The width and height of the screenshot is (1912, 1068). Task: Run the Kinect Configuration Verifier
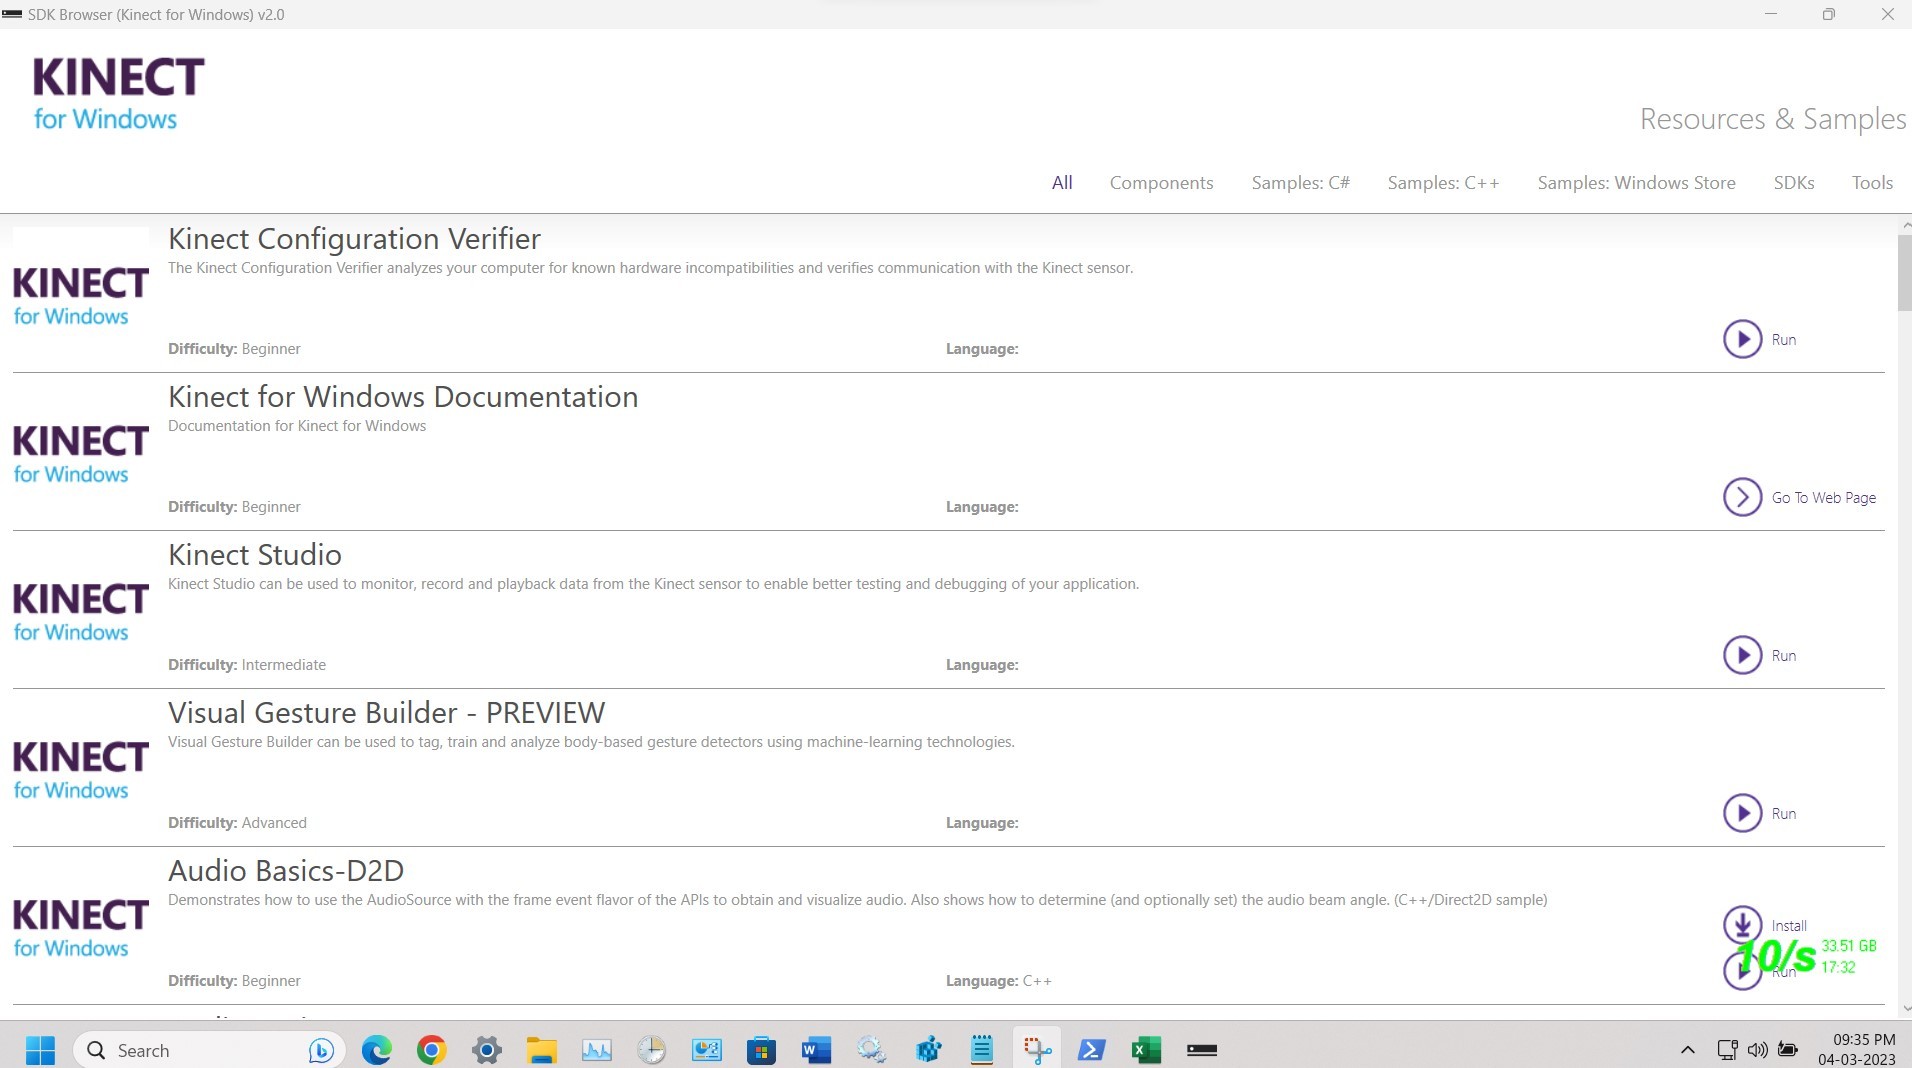[x=1760, y=339]
